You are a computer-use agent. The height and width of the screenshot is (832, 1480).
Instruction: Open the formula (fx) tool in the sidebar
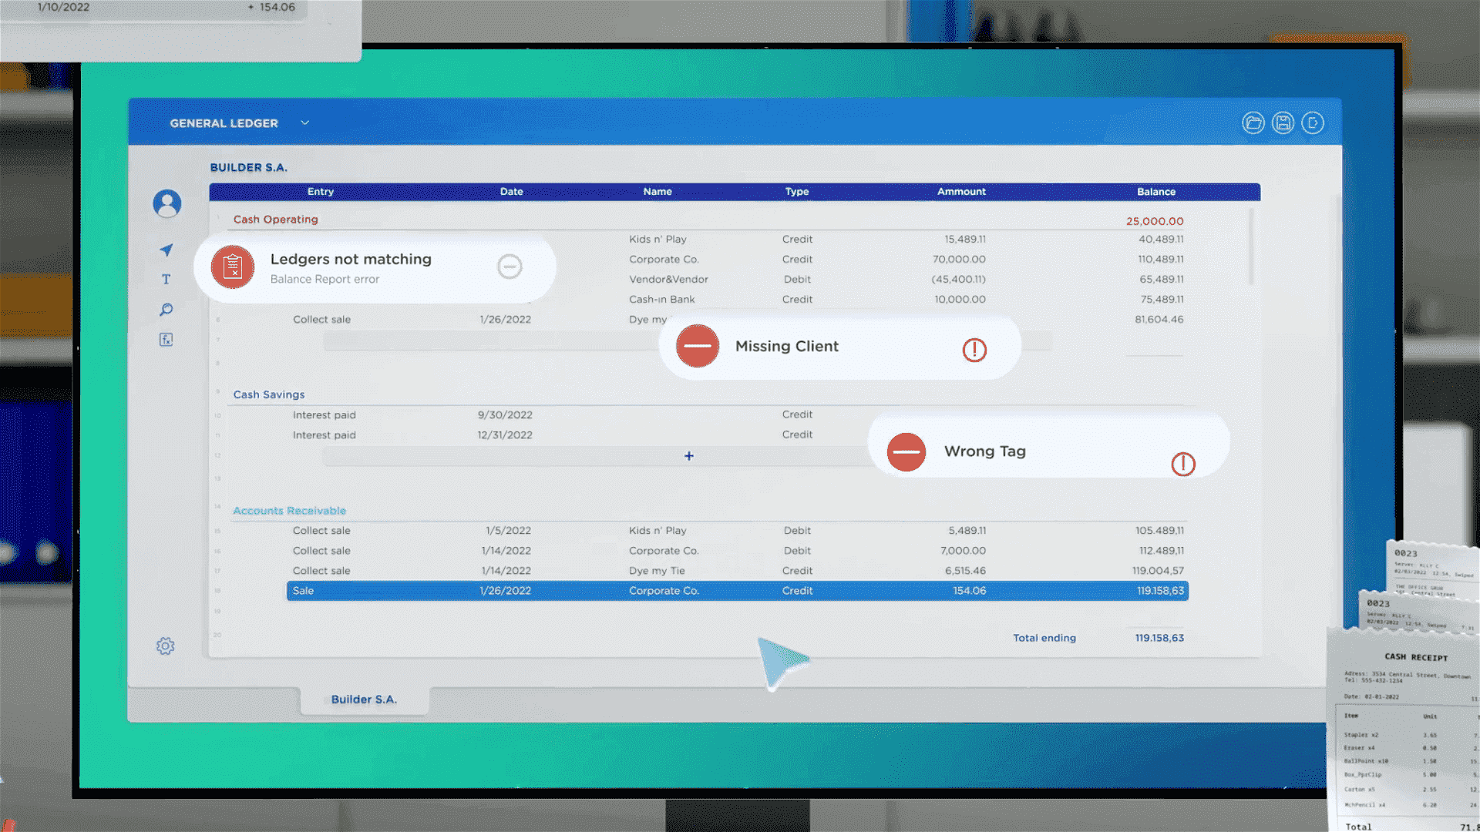166,339
